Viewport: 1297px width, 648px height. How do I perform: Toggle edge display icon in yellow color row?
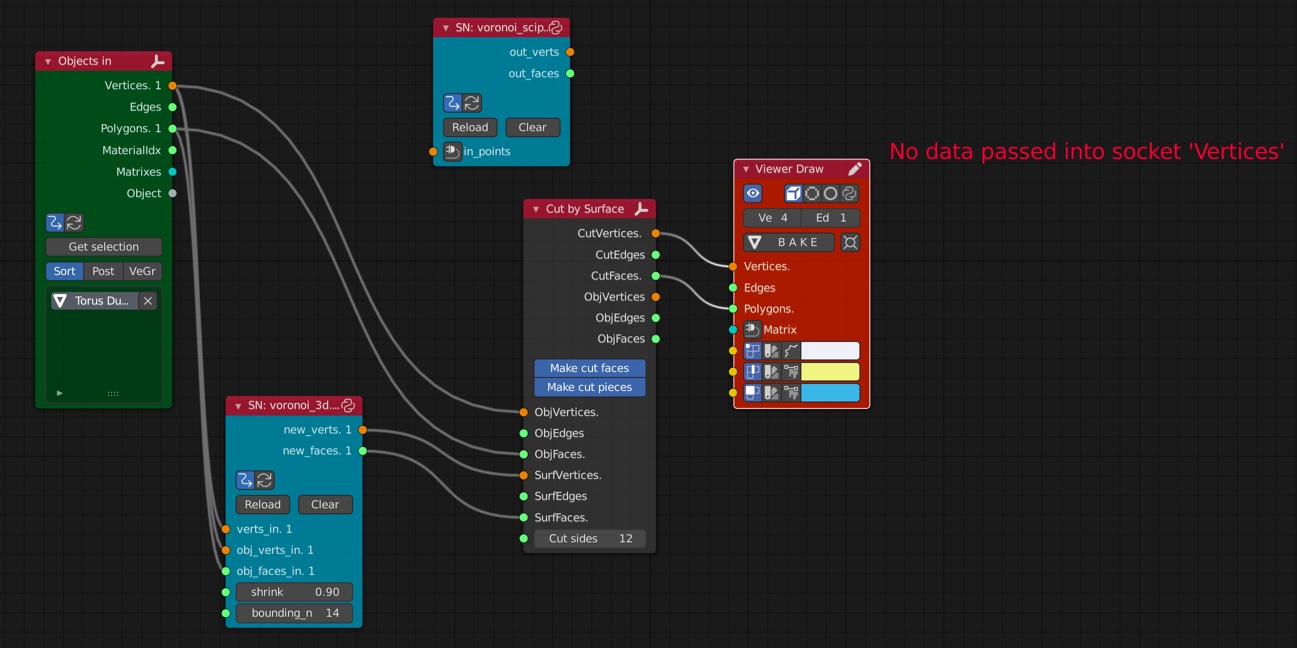pos(753,372)
